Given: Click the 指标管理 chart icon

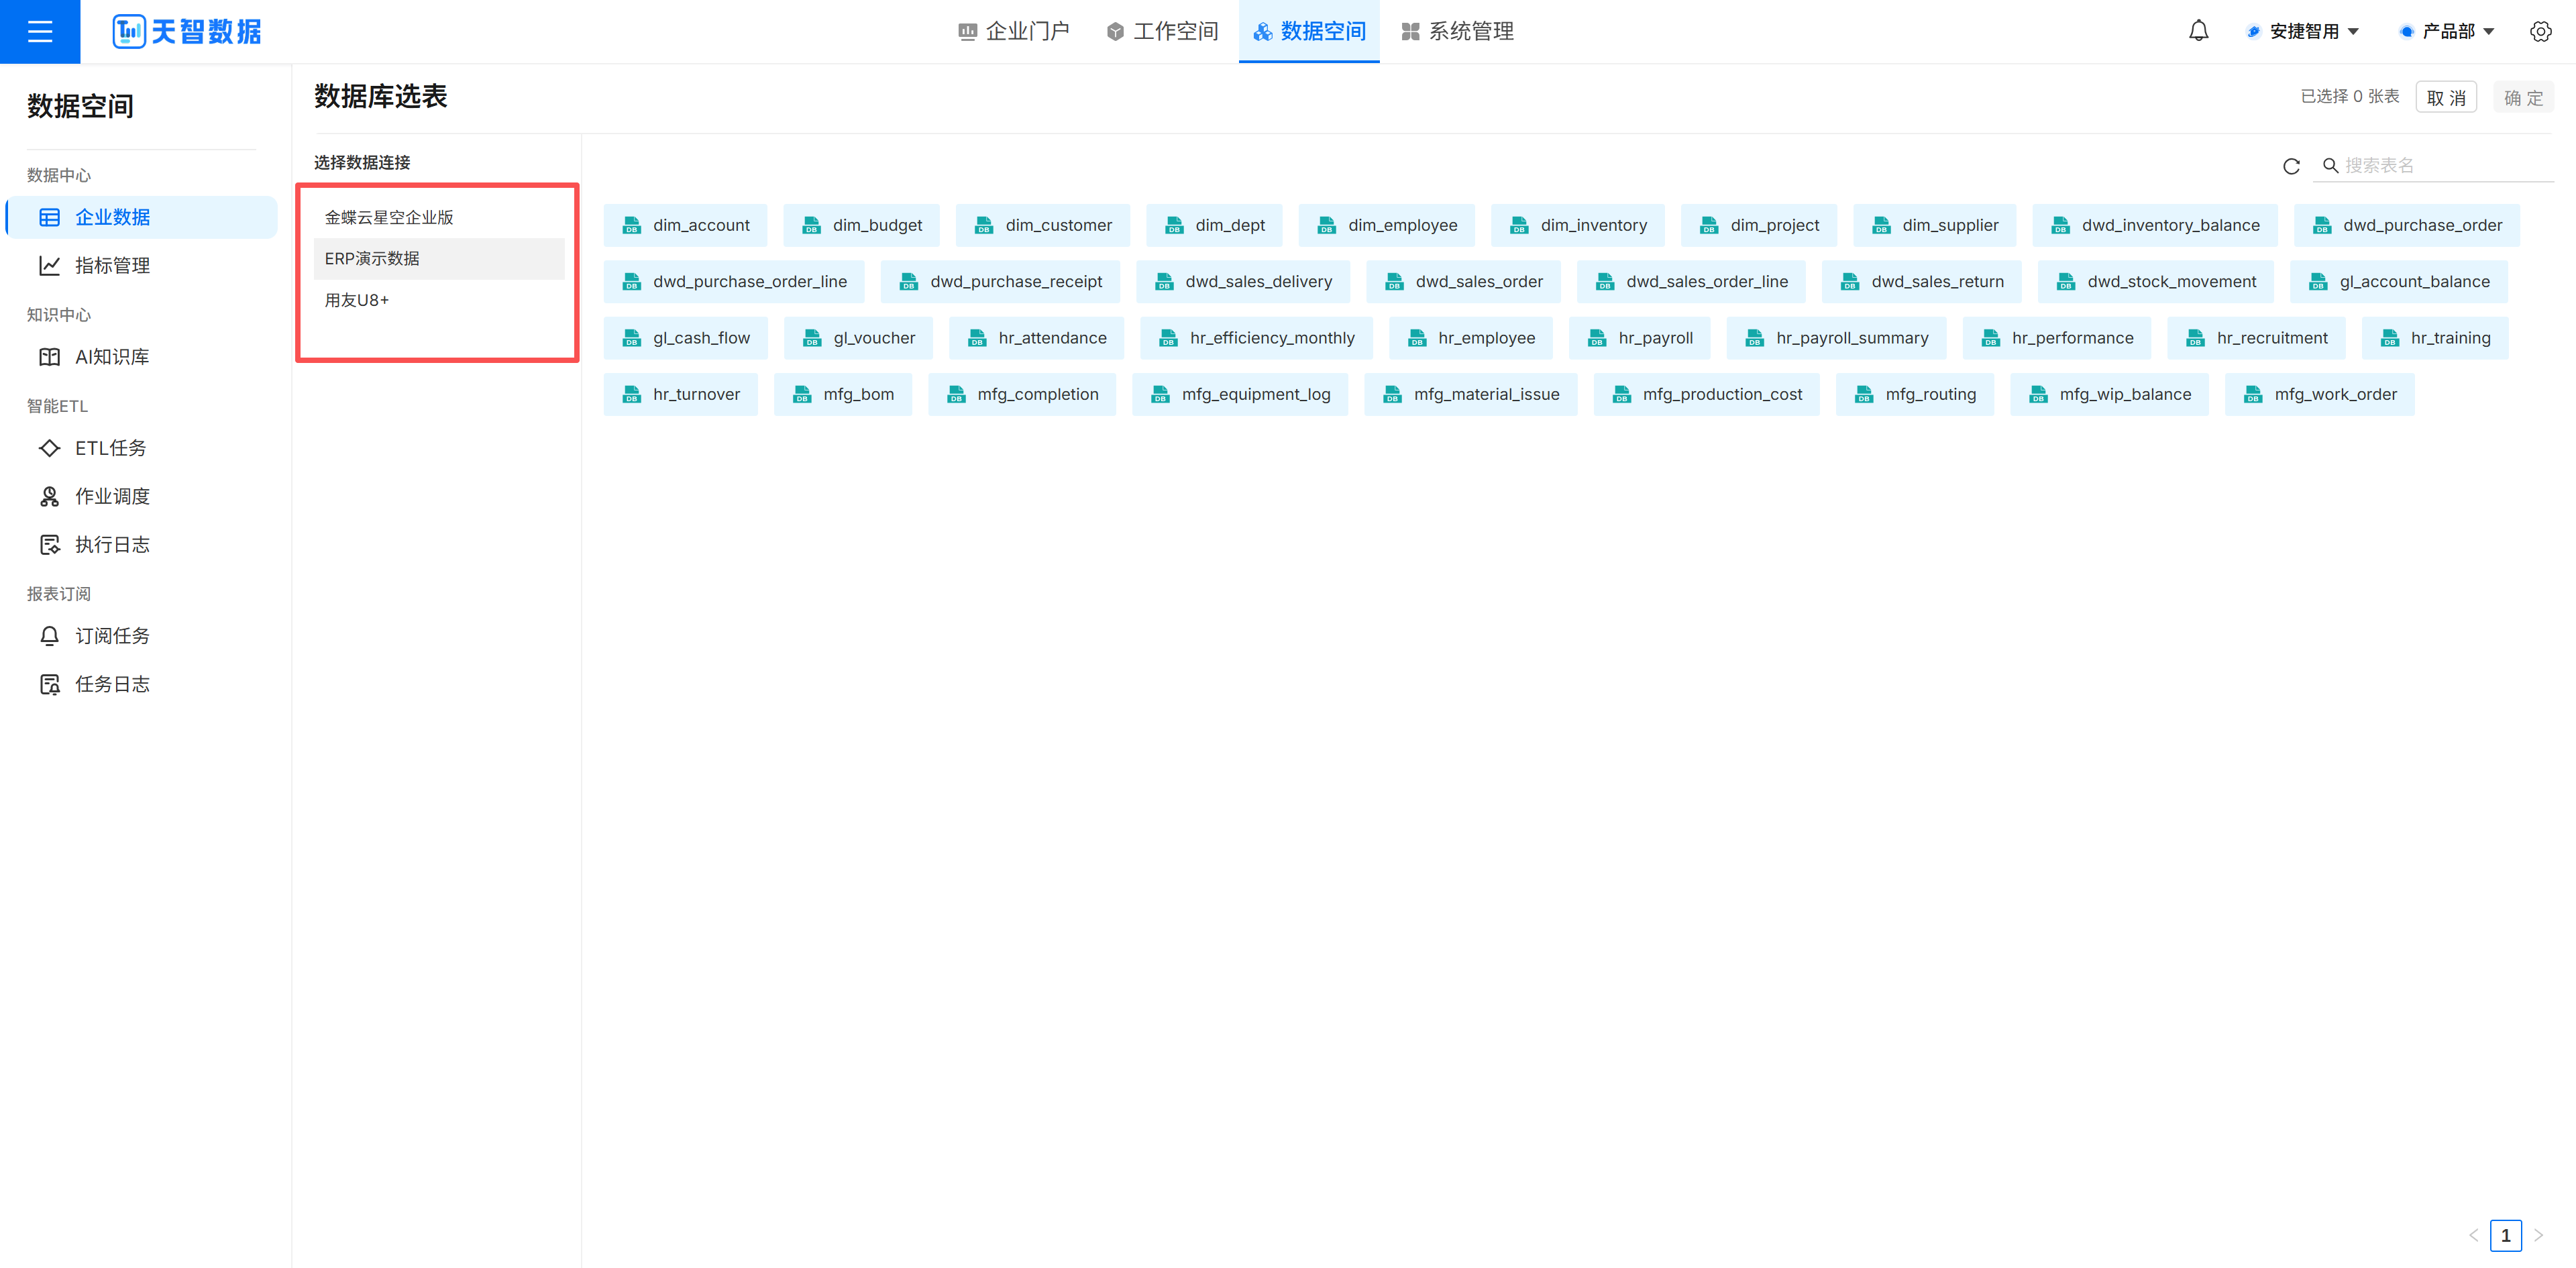Looking at the screenshot, I should (x=49, y=265).
